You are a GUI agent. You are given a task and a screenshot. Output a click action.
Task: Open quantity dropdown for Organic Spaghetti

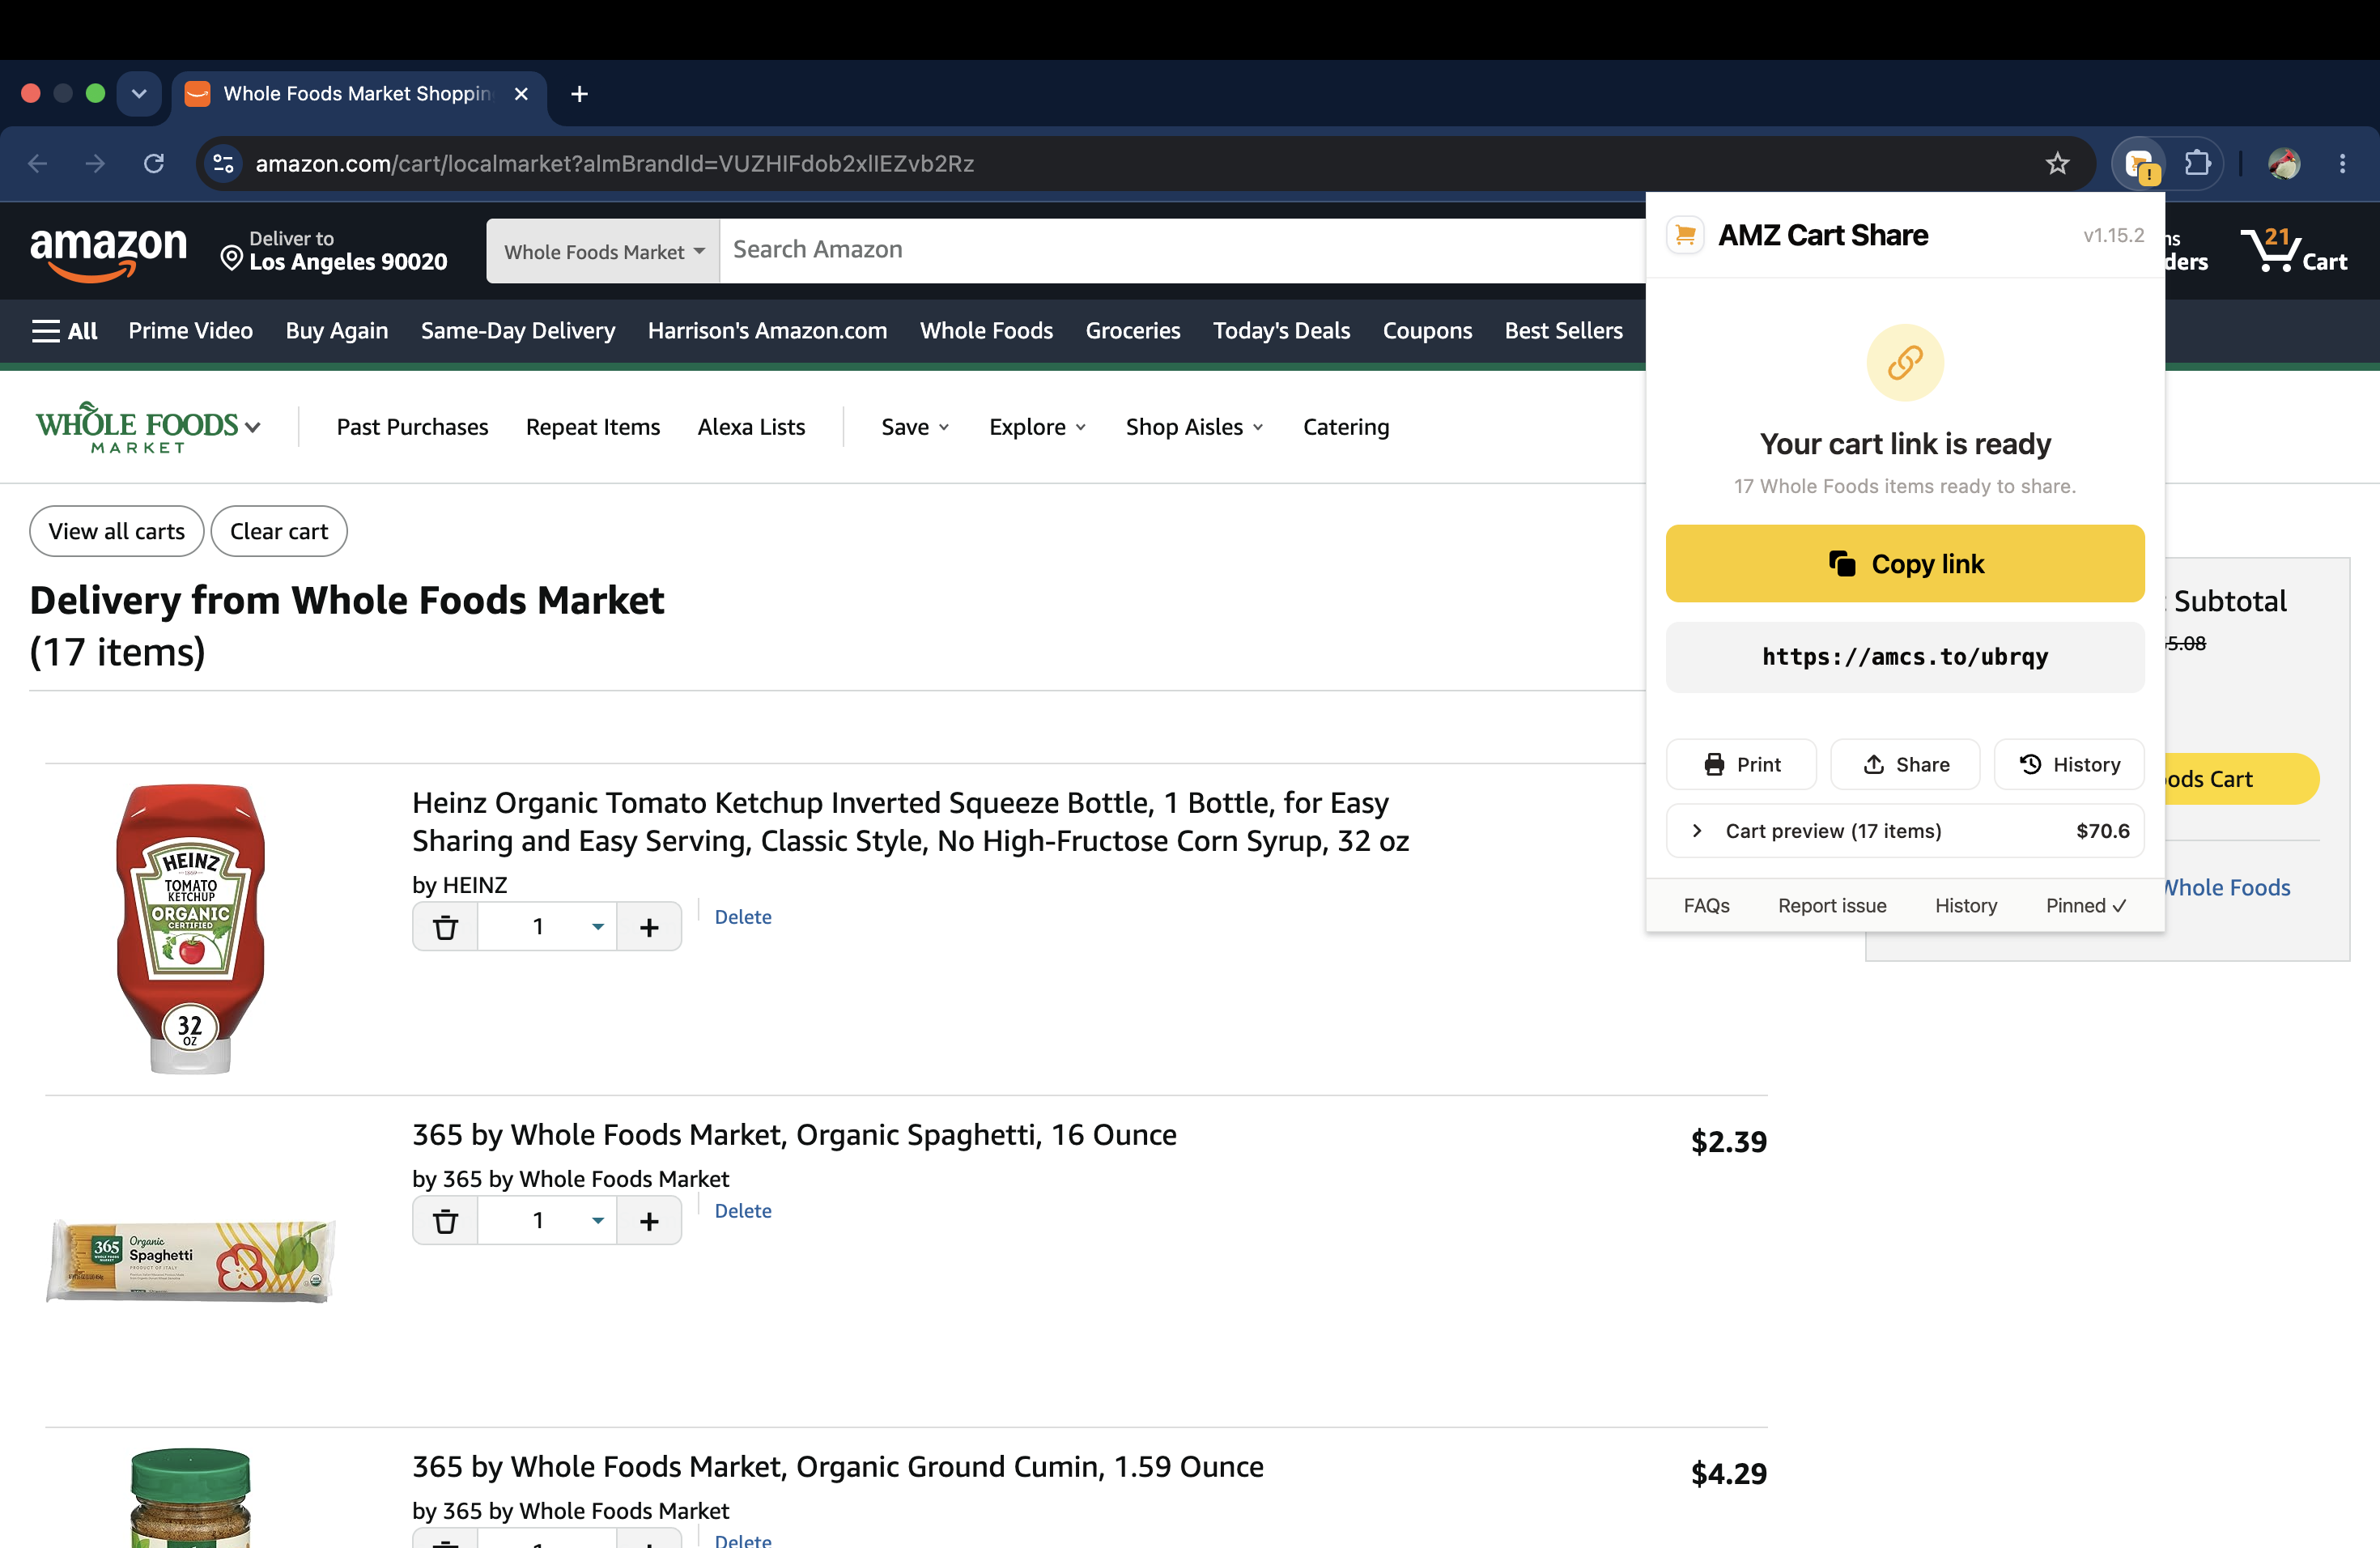point(548,1221)
